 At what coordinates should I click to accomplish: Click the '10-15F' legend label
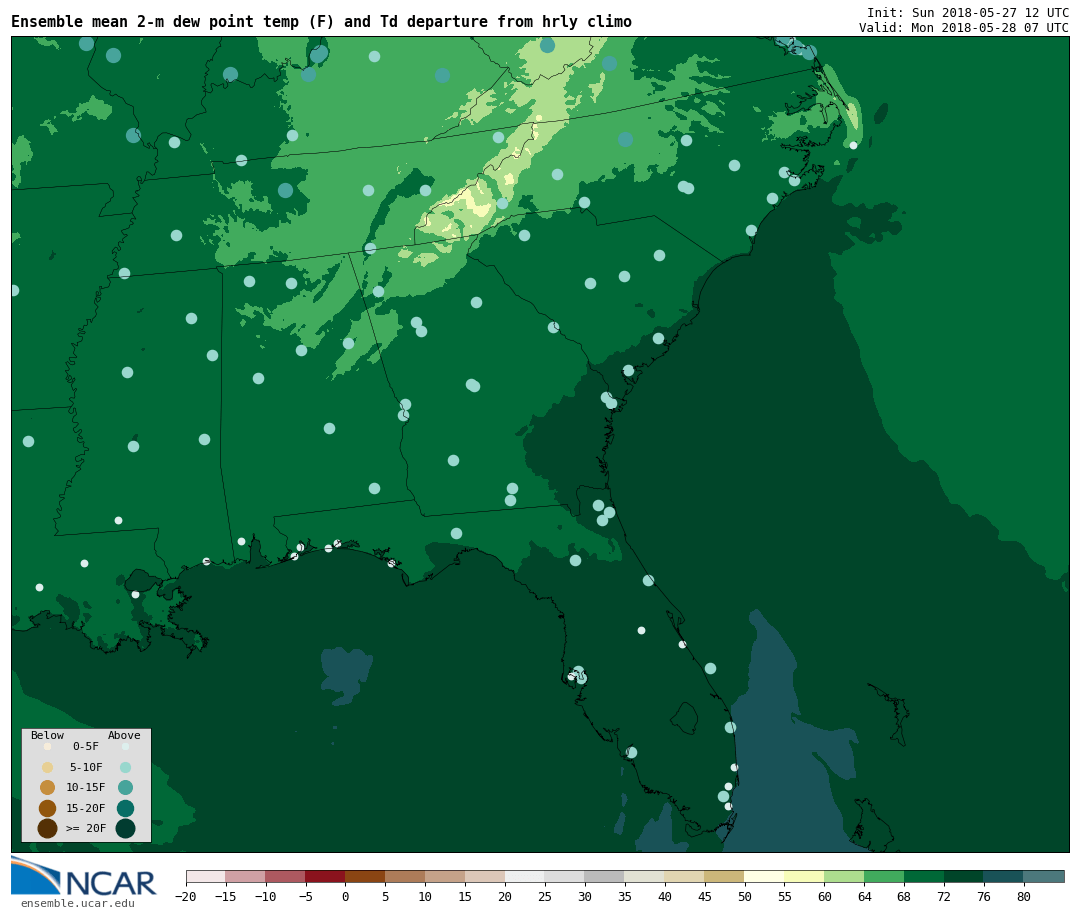pos(86,787)
